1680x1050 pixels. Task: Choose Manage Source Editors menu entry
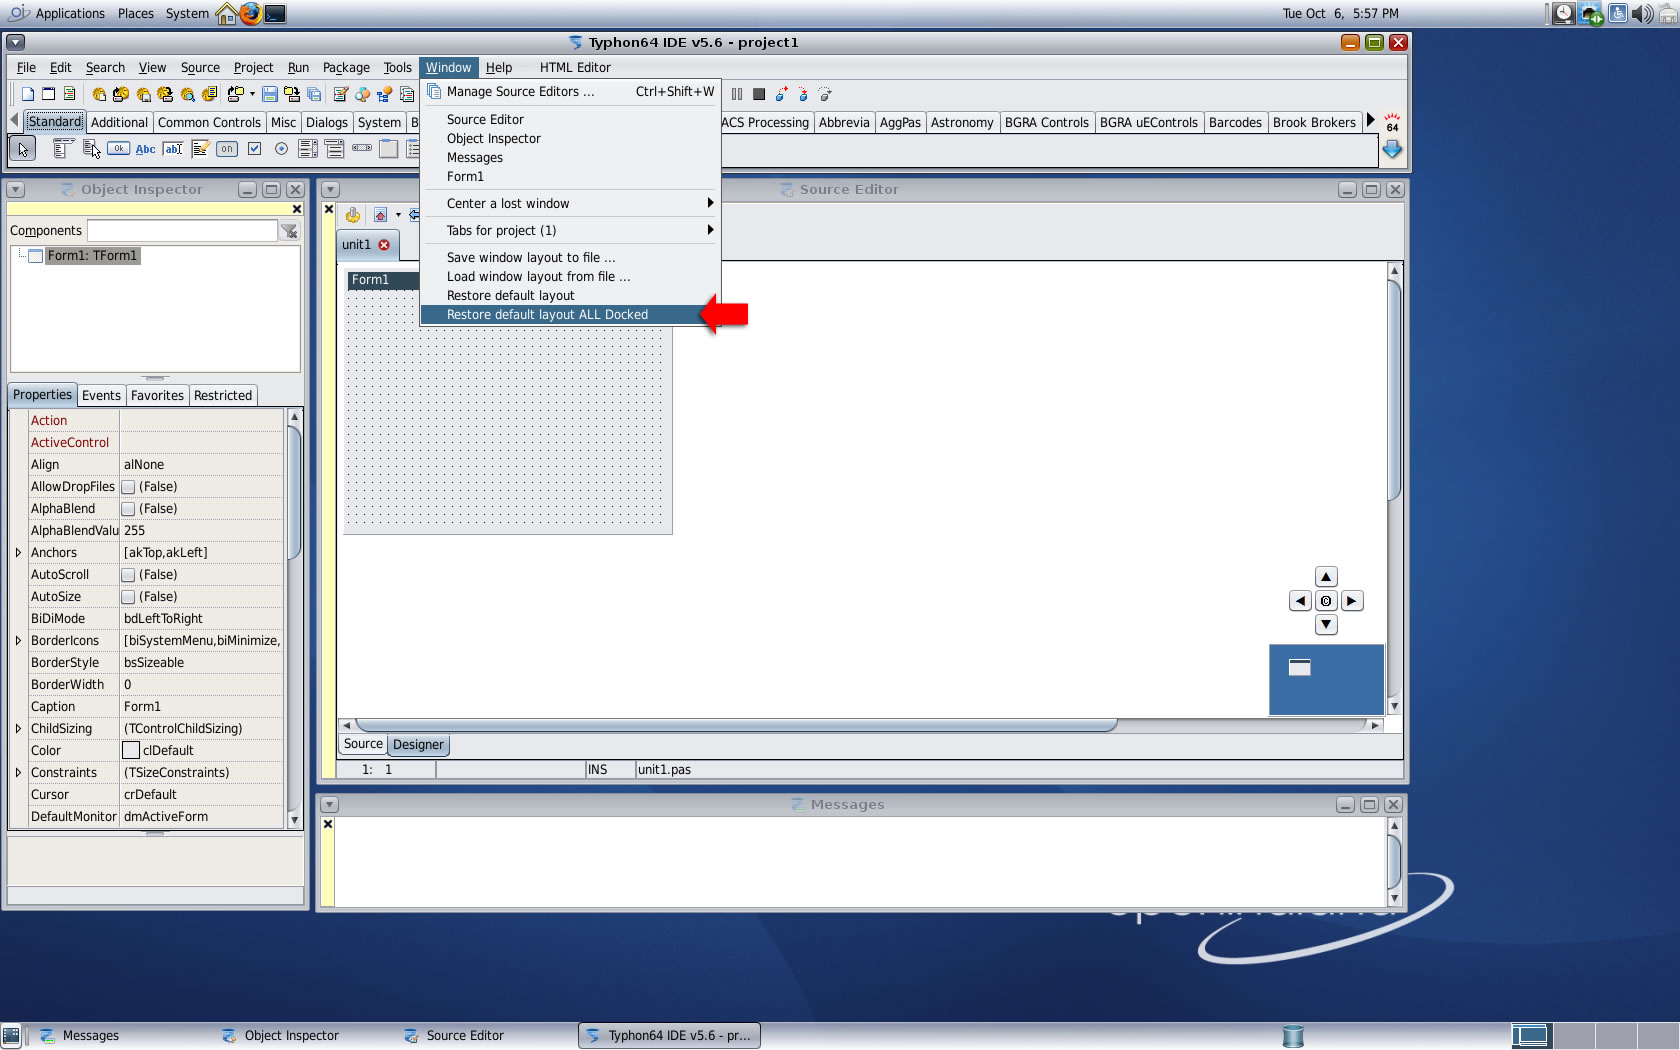click(x=570, y=91)
